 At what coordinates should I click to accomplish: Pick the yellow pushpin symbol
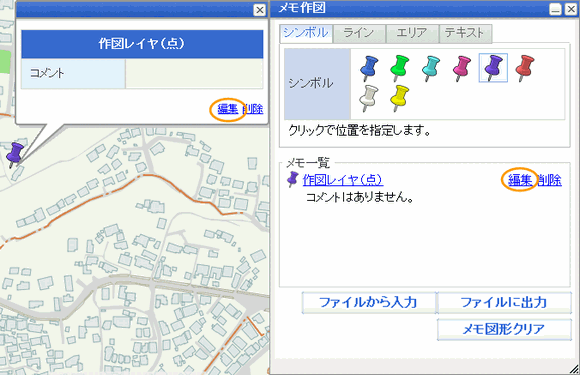coord(399,98)
